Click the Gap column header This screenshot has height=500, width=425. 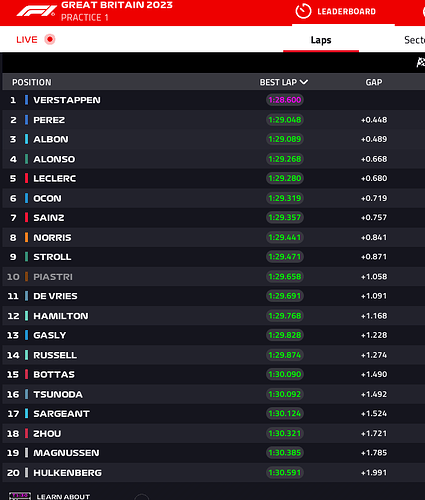(374, 82)
